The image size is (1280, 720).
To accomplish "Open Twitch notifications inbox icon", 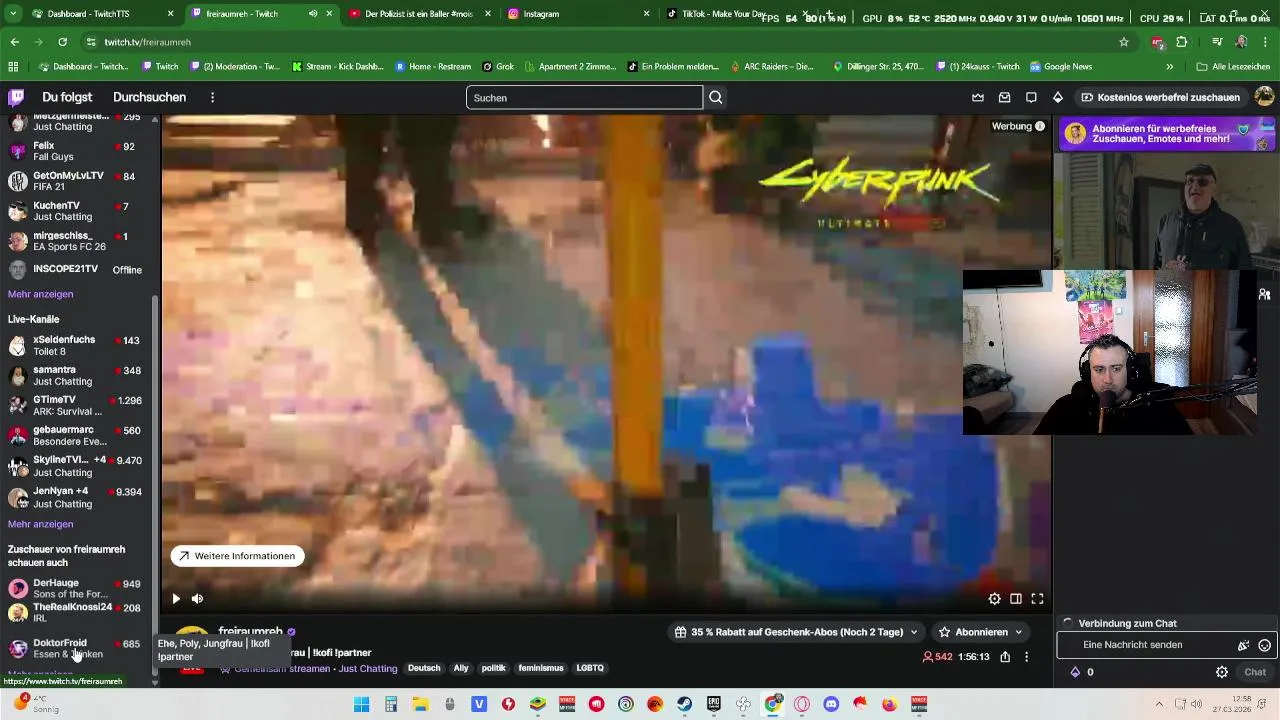I will click(x=1004, y=97).
